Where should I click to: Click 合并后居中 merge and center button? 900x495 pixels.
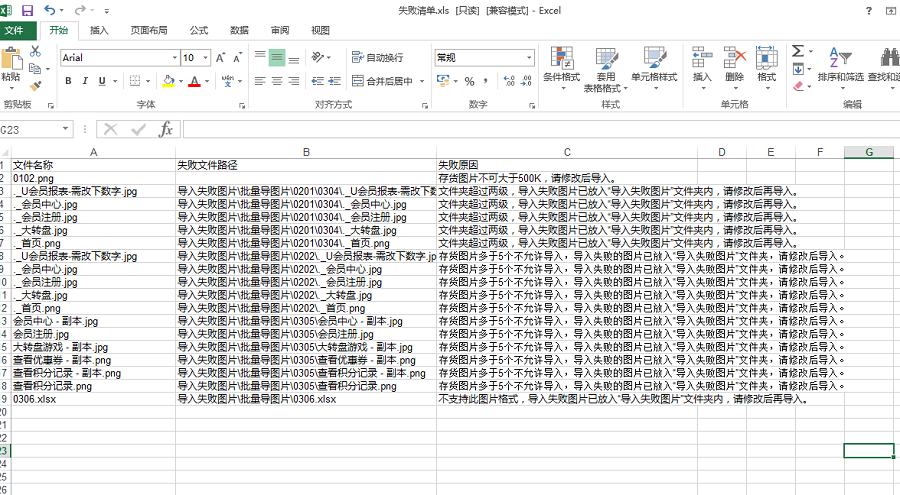click(382, 81)
